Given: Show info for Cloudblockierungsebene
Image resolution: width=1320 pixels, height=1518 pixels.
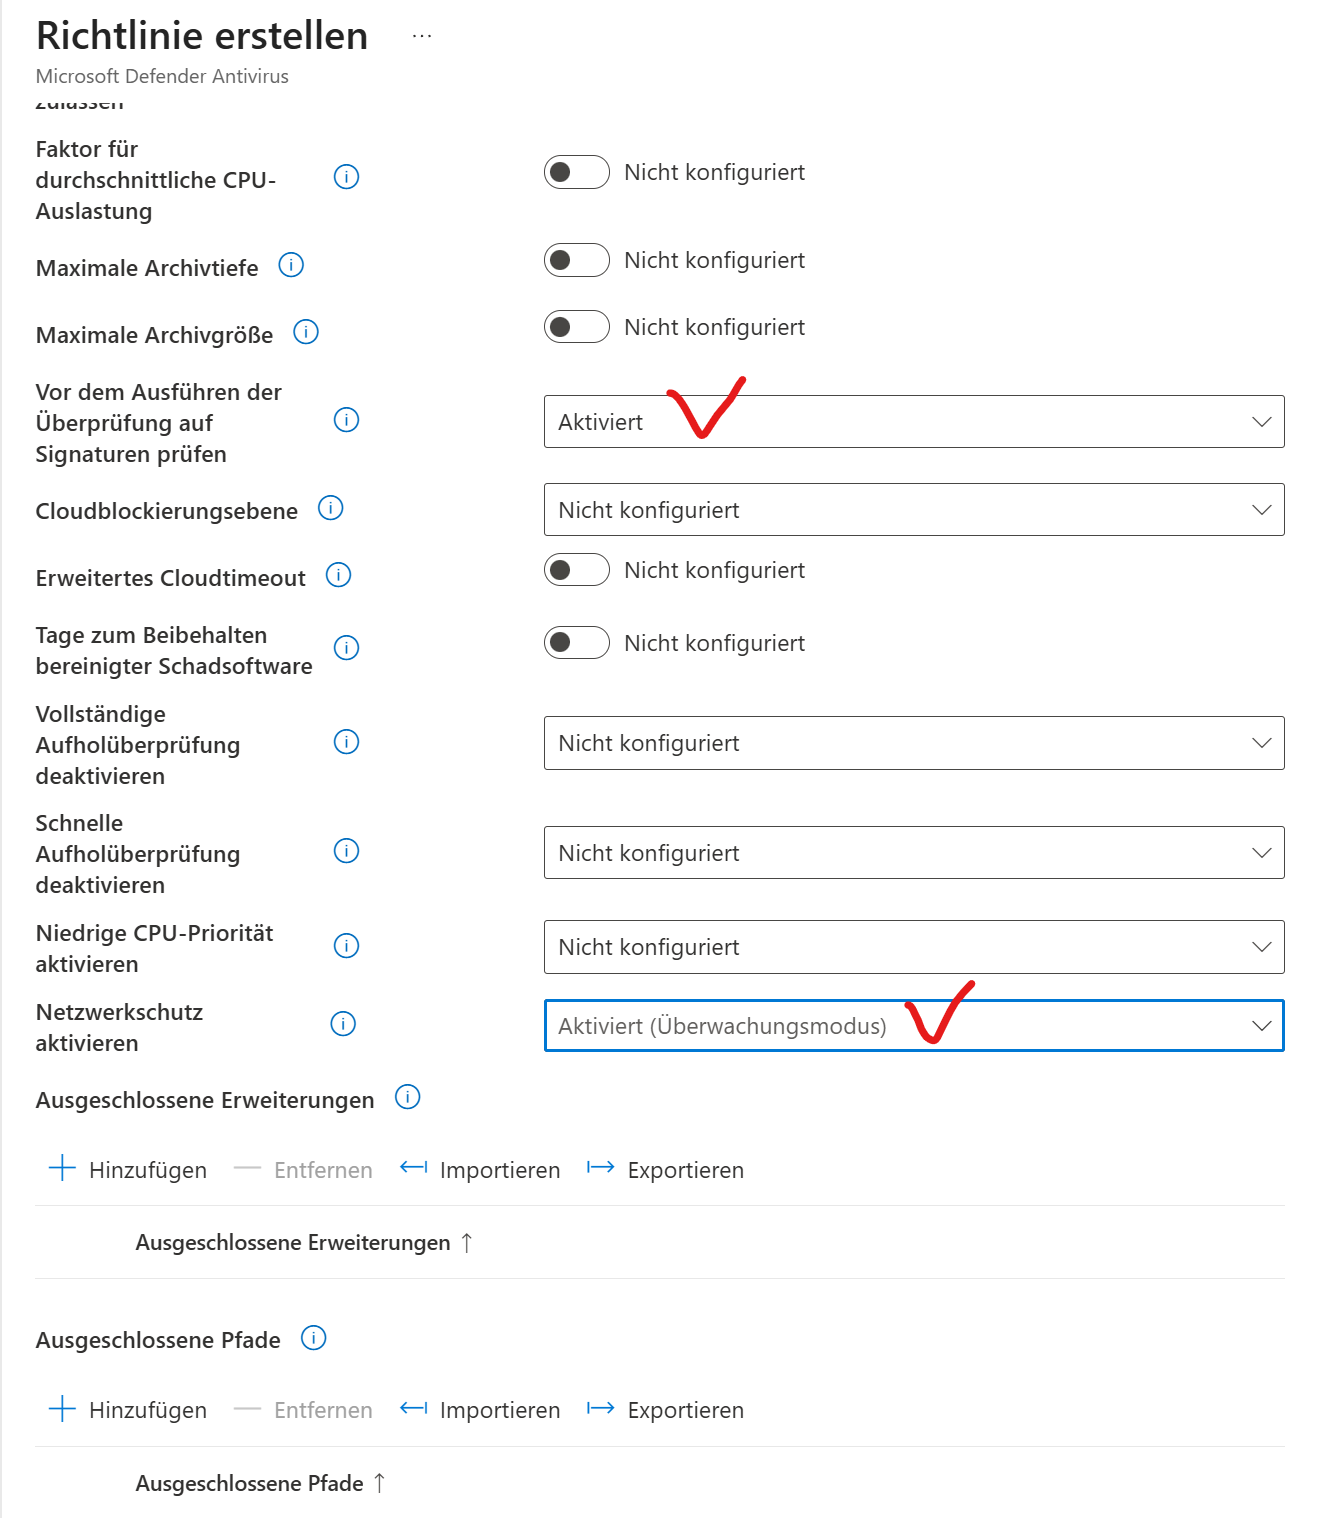Looking at the screenshot, I should tap(330, 508).
